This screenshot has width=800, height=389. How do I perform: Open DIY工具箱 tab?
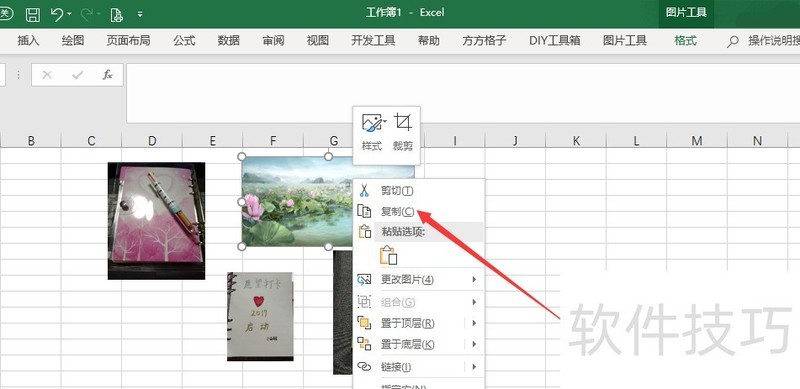555,41
